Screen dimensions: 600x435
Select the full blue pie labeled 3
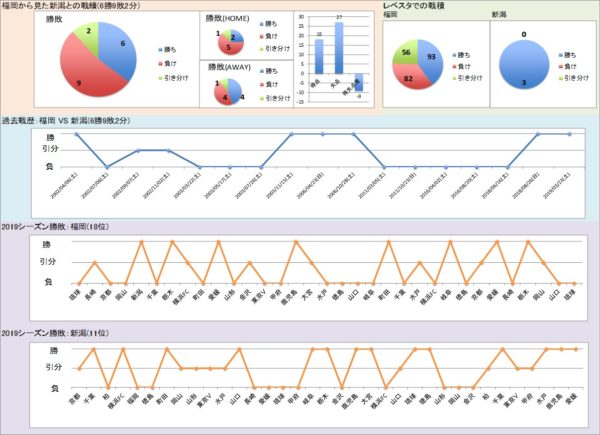[x=524, y=65]
